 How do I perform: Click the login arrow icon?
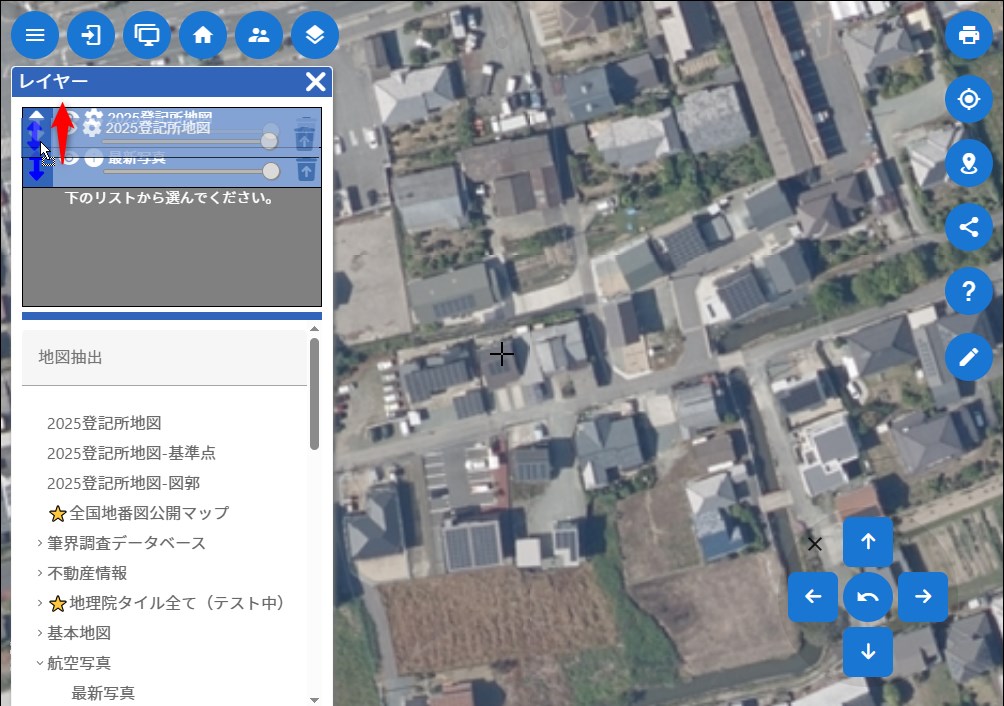pos(91,35)
